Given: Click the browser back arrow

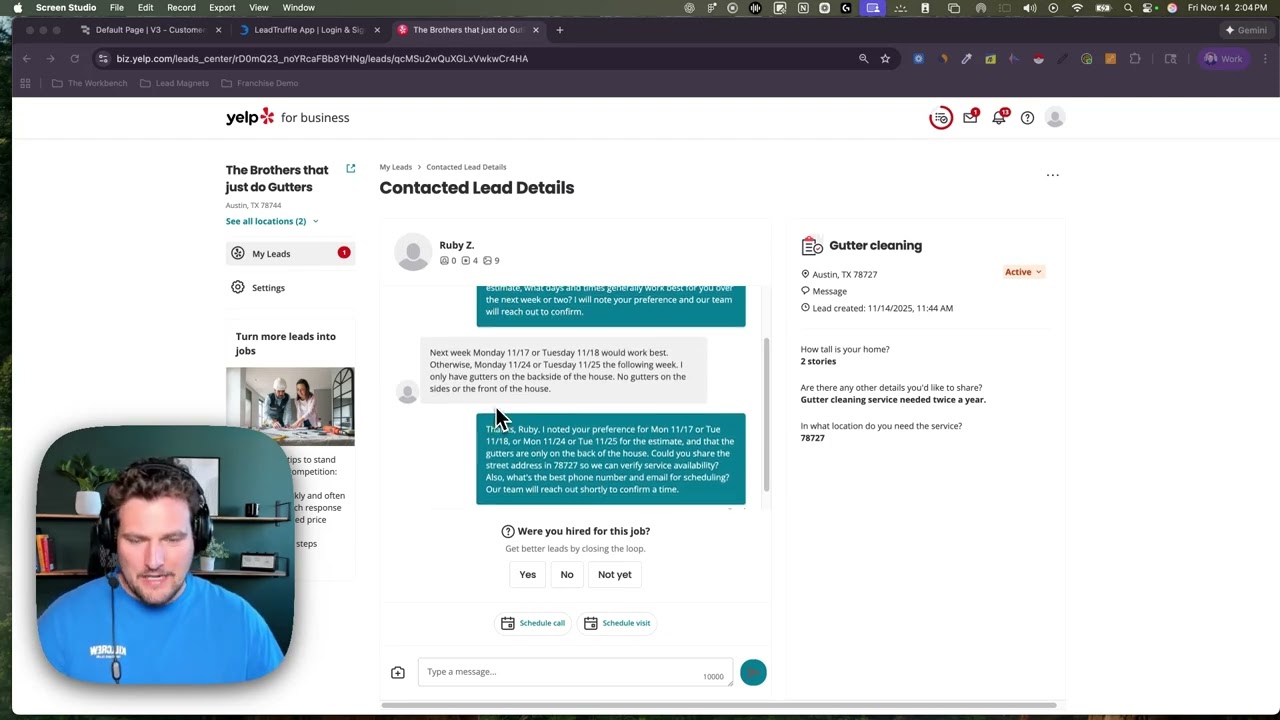Looking at the screenshot, I should tap(27, 59).
